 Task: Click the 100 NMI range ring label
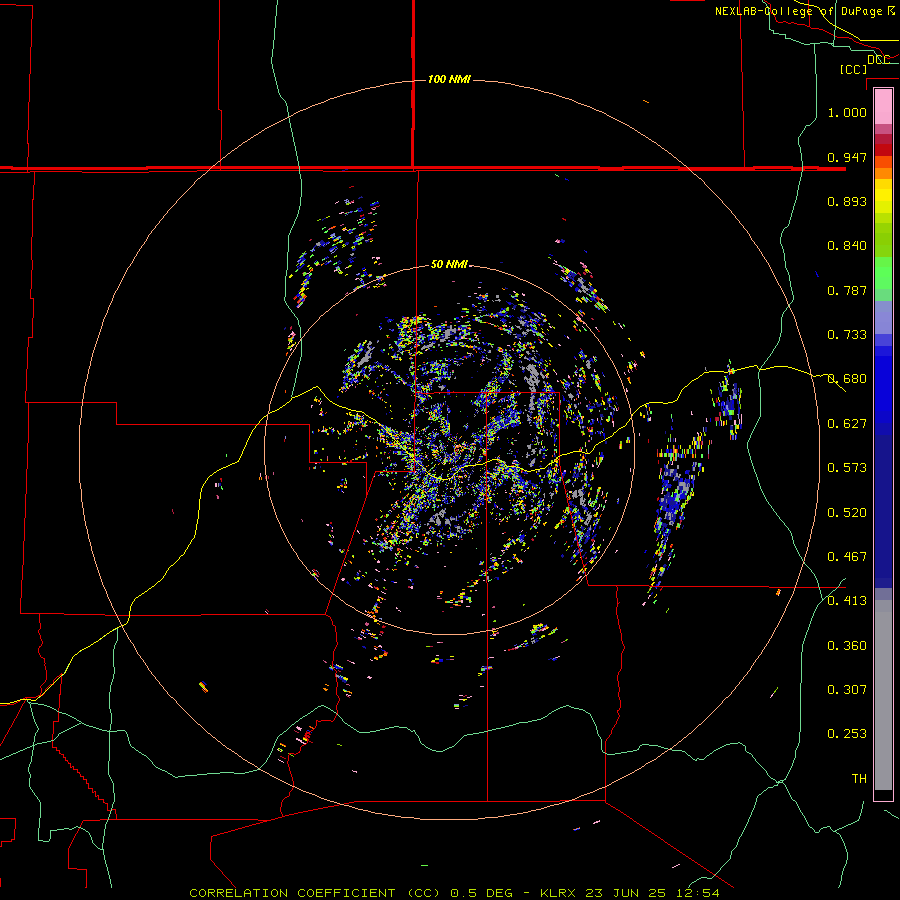click(449, 79)
